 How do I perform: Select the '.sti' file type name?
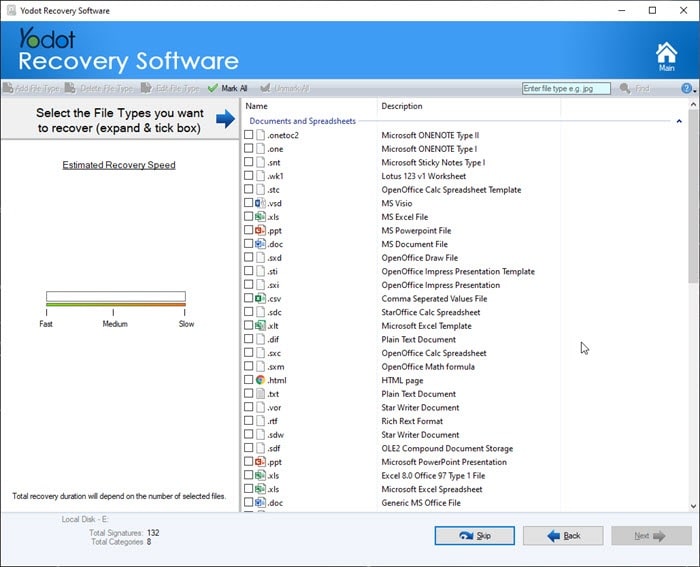point(272,271)
